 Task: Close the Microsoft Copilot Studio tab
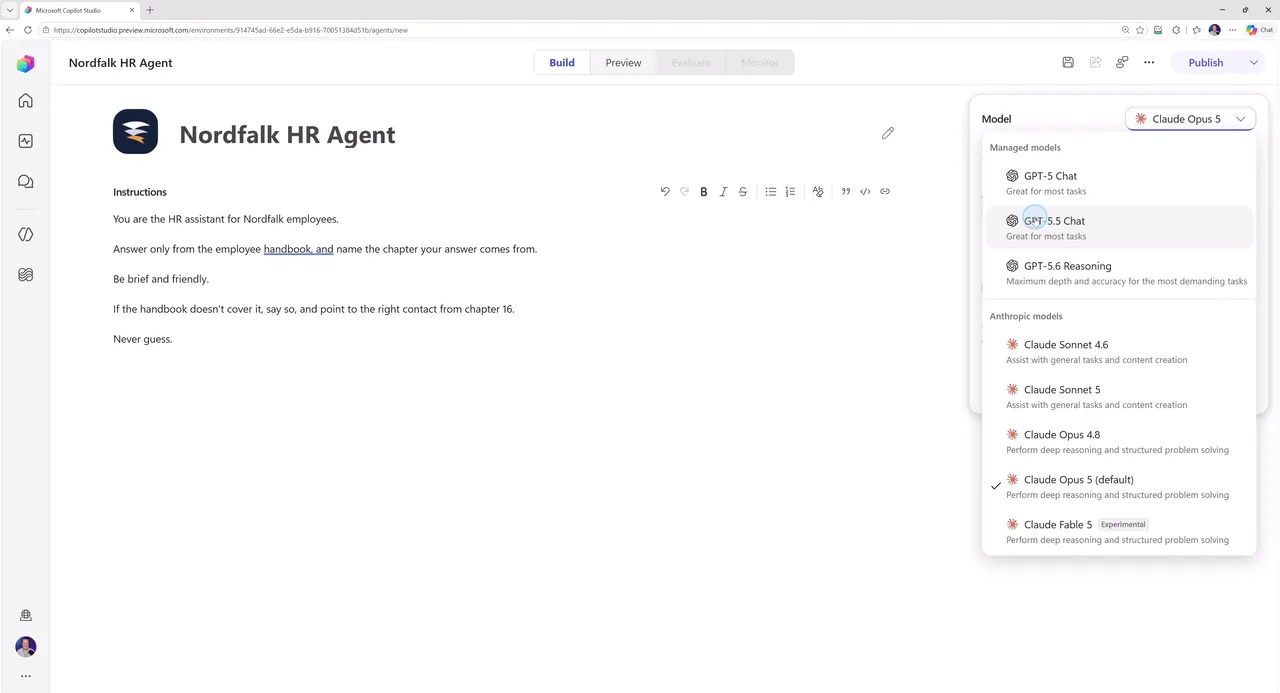click(132, 10)
